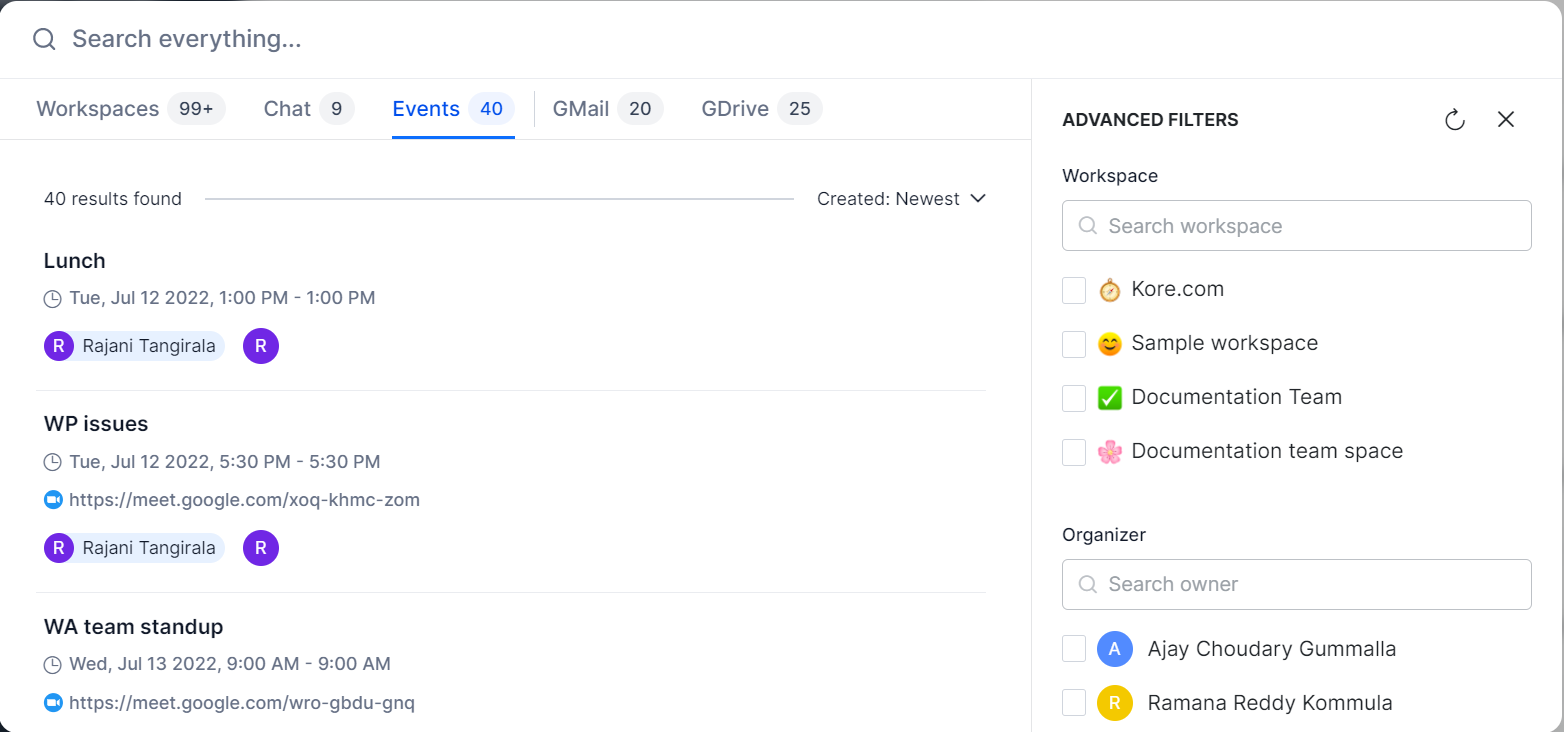The image size is (1564, 732).
Task: Click the clock icon under Lunch event
Action: tap(53, 299)
